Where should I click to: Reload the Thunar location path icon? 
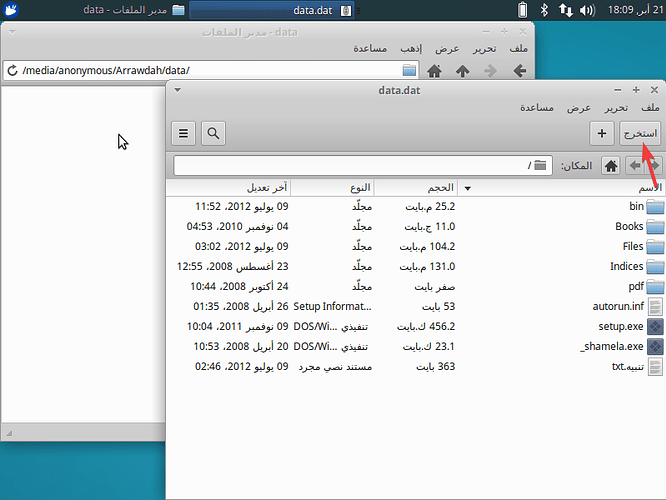tap(13, 71)
